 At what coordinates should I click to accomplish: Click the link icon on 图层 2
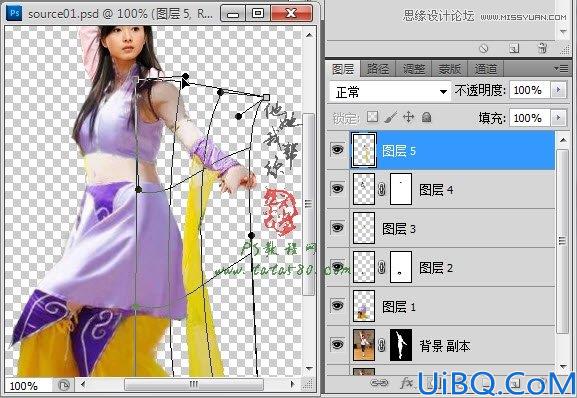[382, 267]
